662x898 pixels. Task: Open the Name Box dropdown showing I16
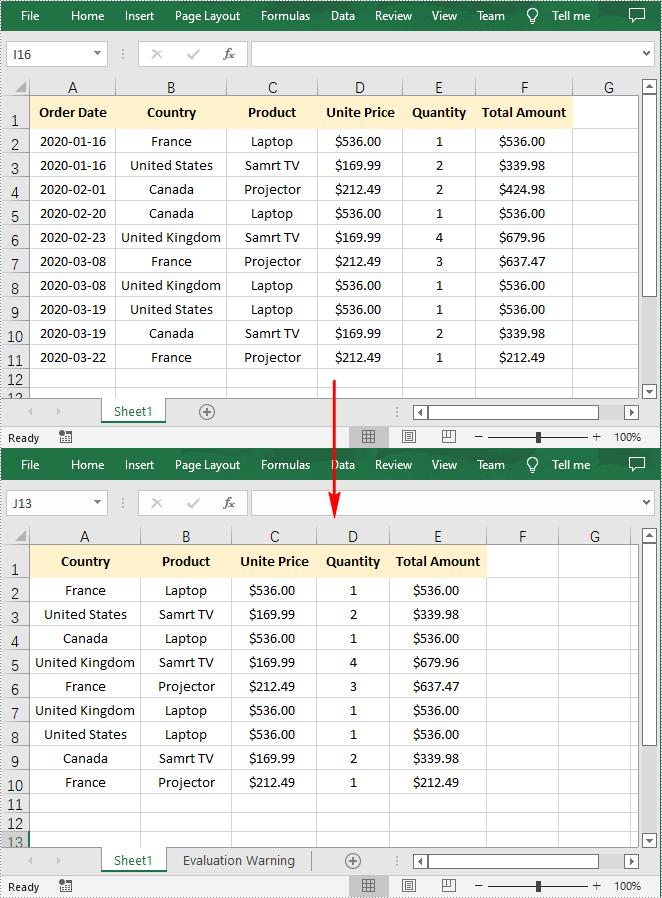(97, 54)
